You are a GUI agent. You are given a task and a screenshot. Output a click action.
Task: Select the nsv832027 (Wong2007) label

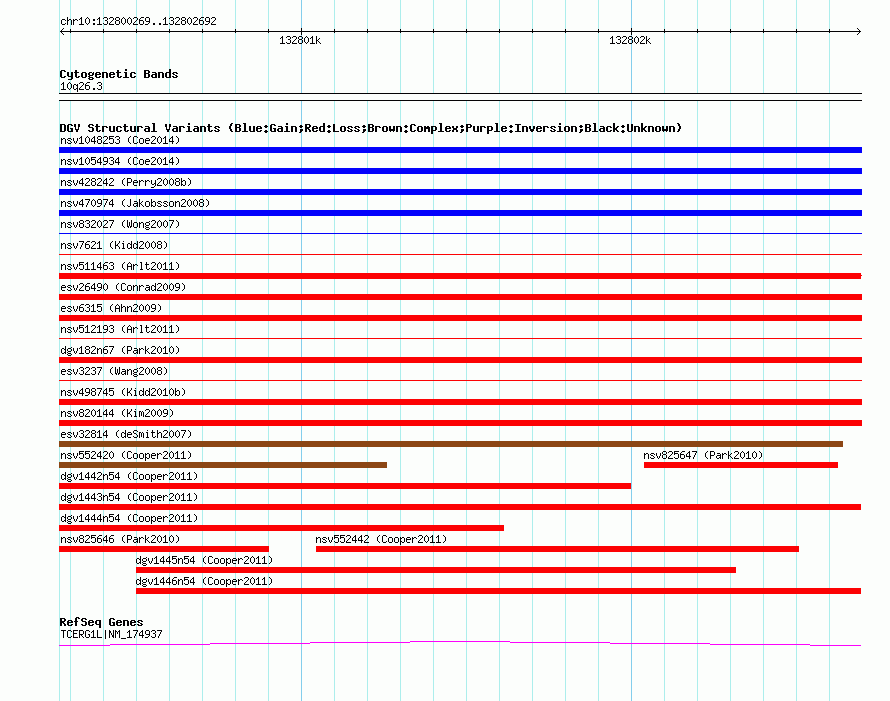[x=120, y=224]
